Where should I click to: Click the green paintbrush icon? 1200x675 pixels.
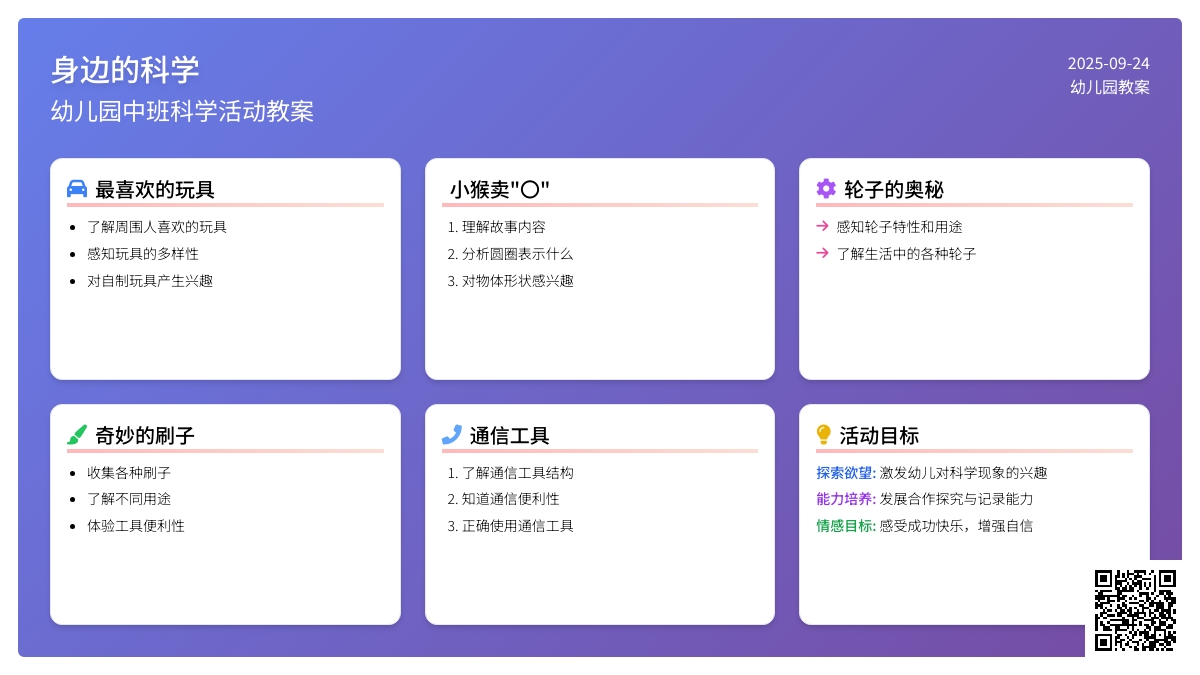[77, 435]
